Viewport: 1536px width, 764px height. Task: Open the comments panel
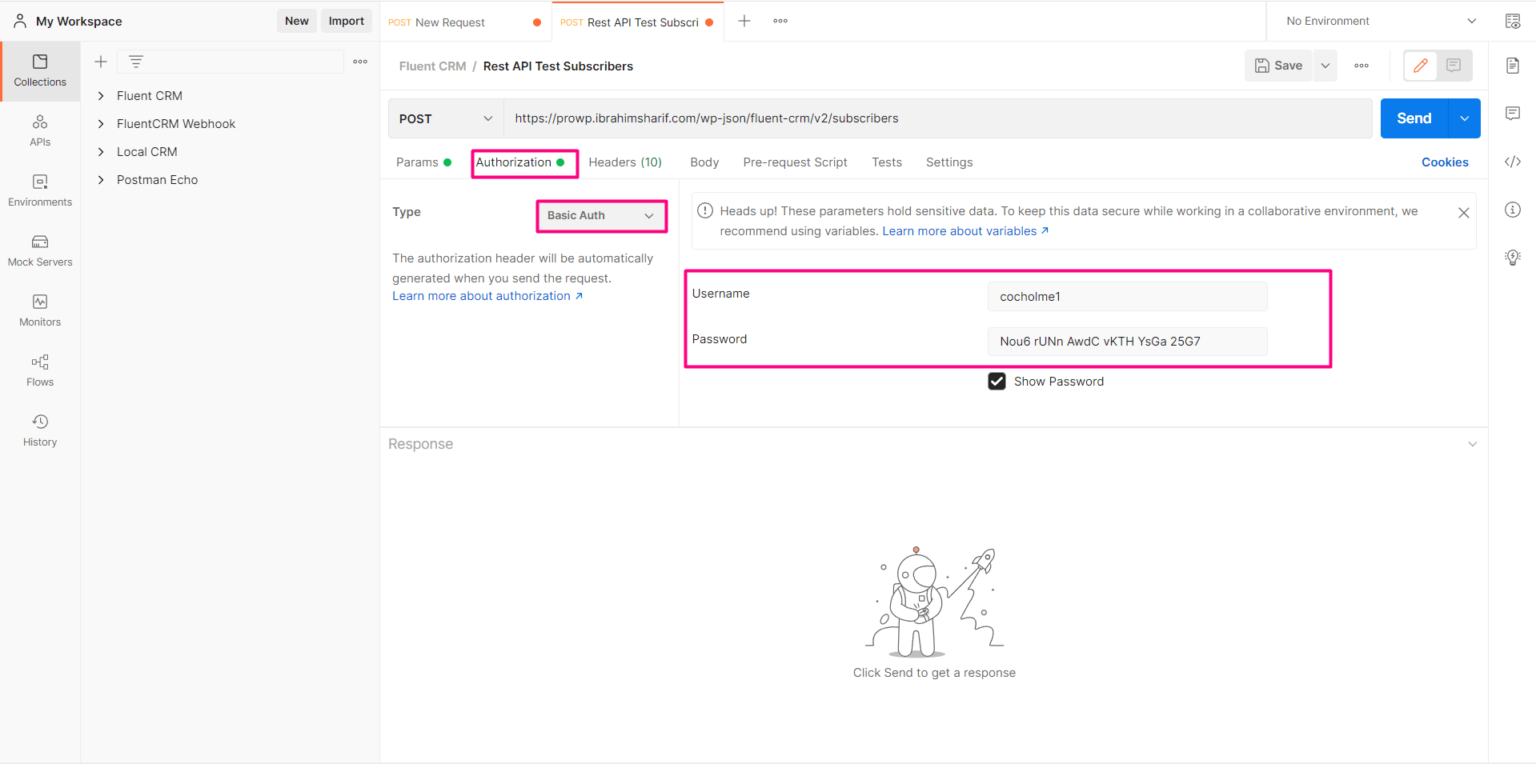coord(1513,113)
